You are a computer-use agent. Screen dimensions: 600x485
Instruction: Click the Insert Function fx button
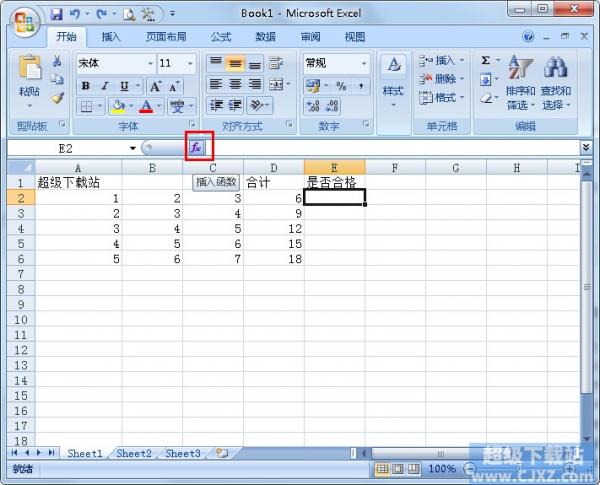click(196, 147)
